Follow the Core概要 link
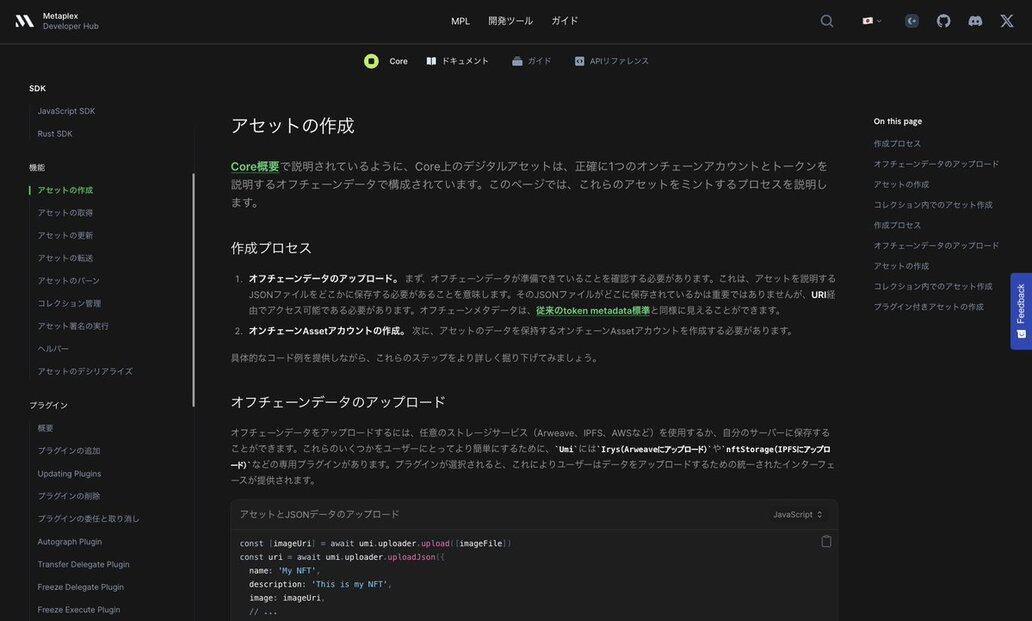Viewport: 1032px width, 621px height. click(x=255, y=166)
